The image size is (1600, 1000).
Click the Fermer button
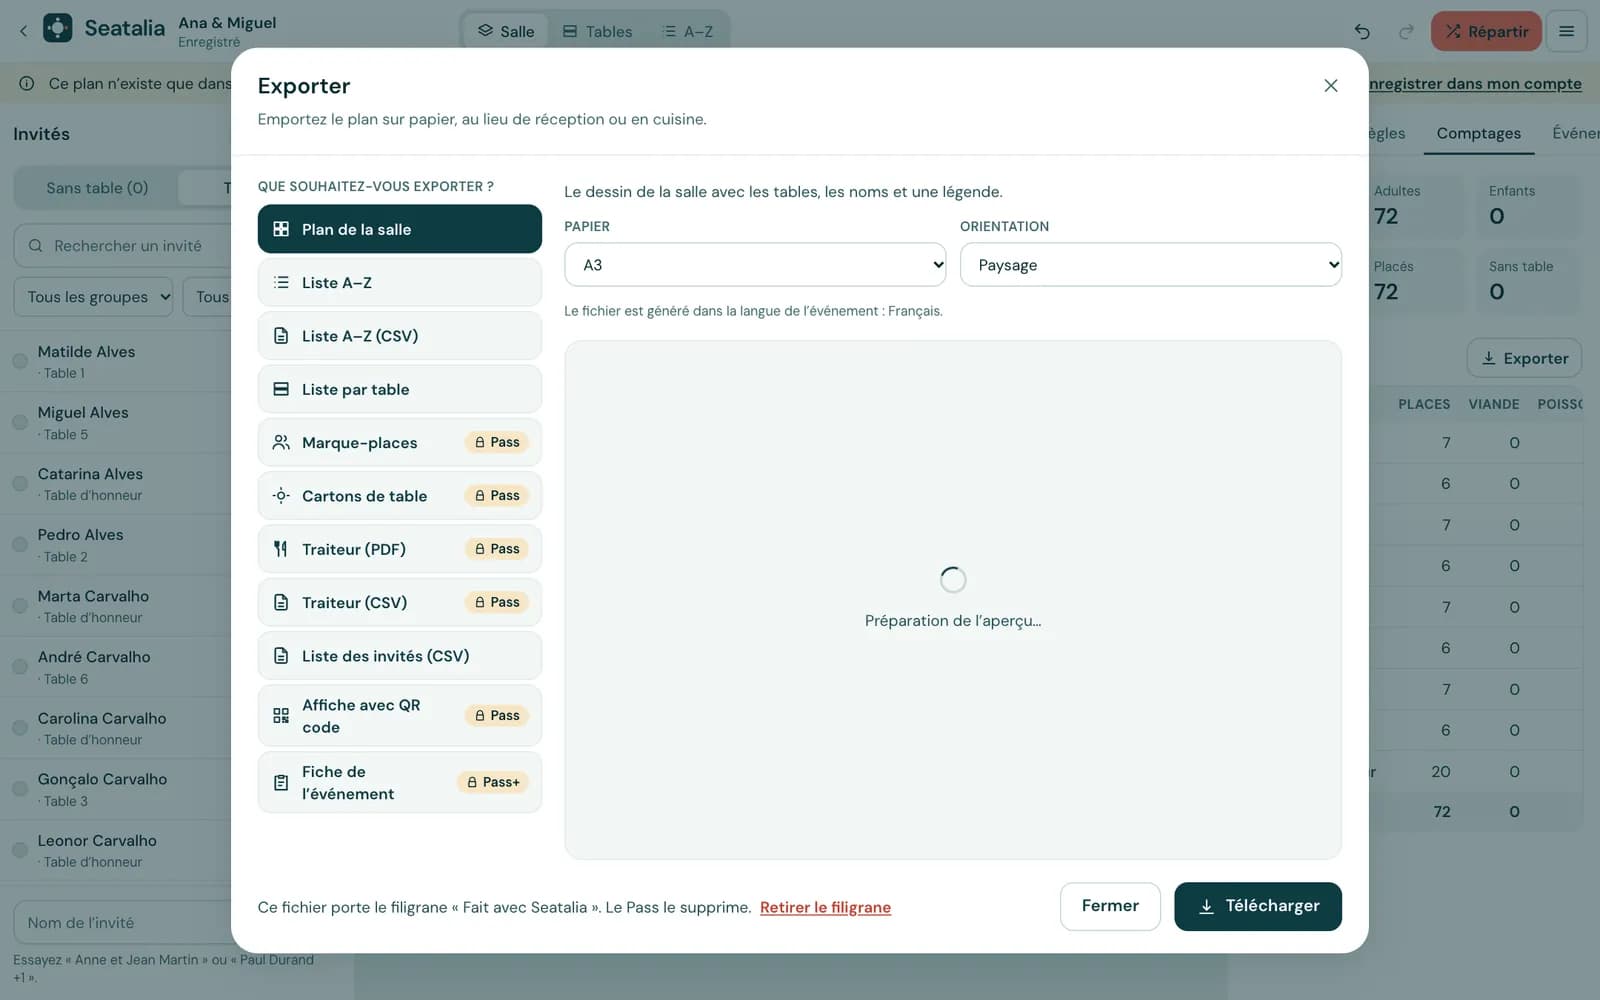(1110, 906)
